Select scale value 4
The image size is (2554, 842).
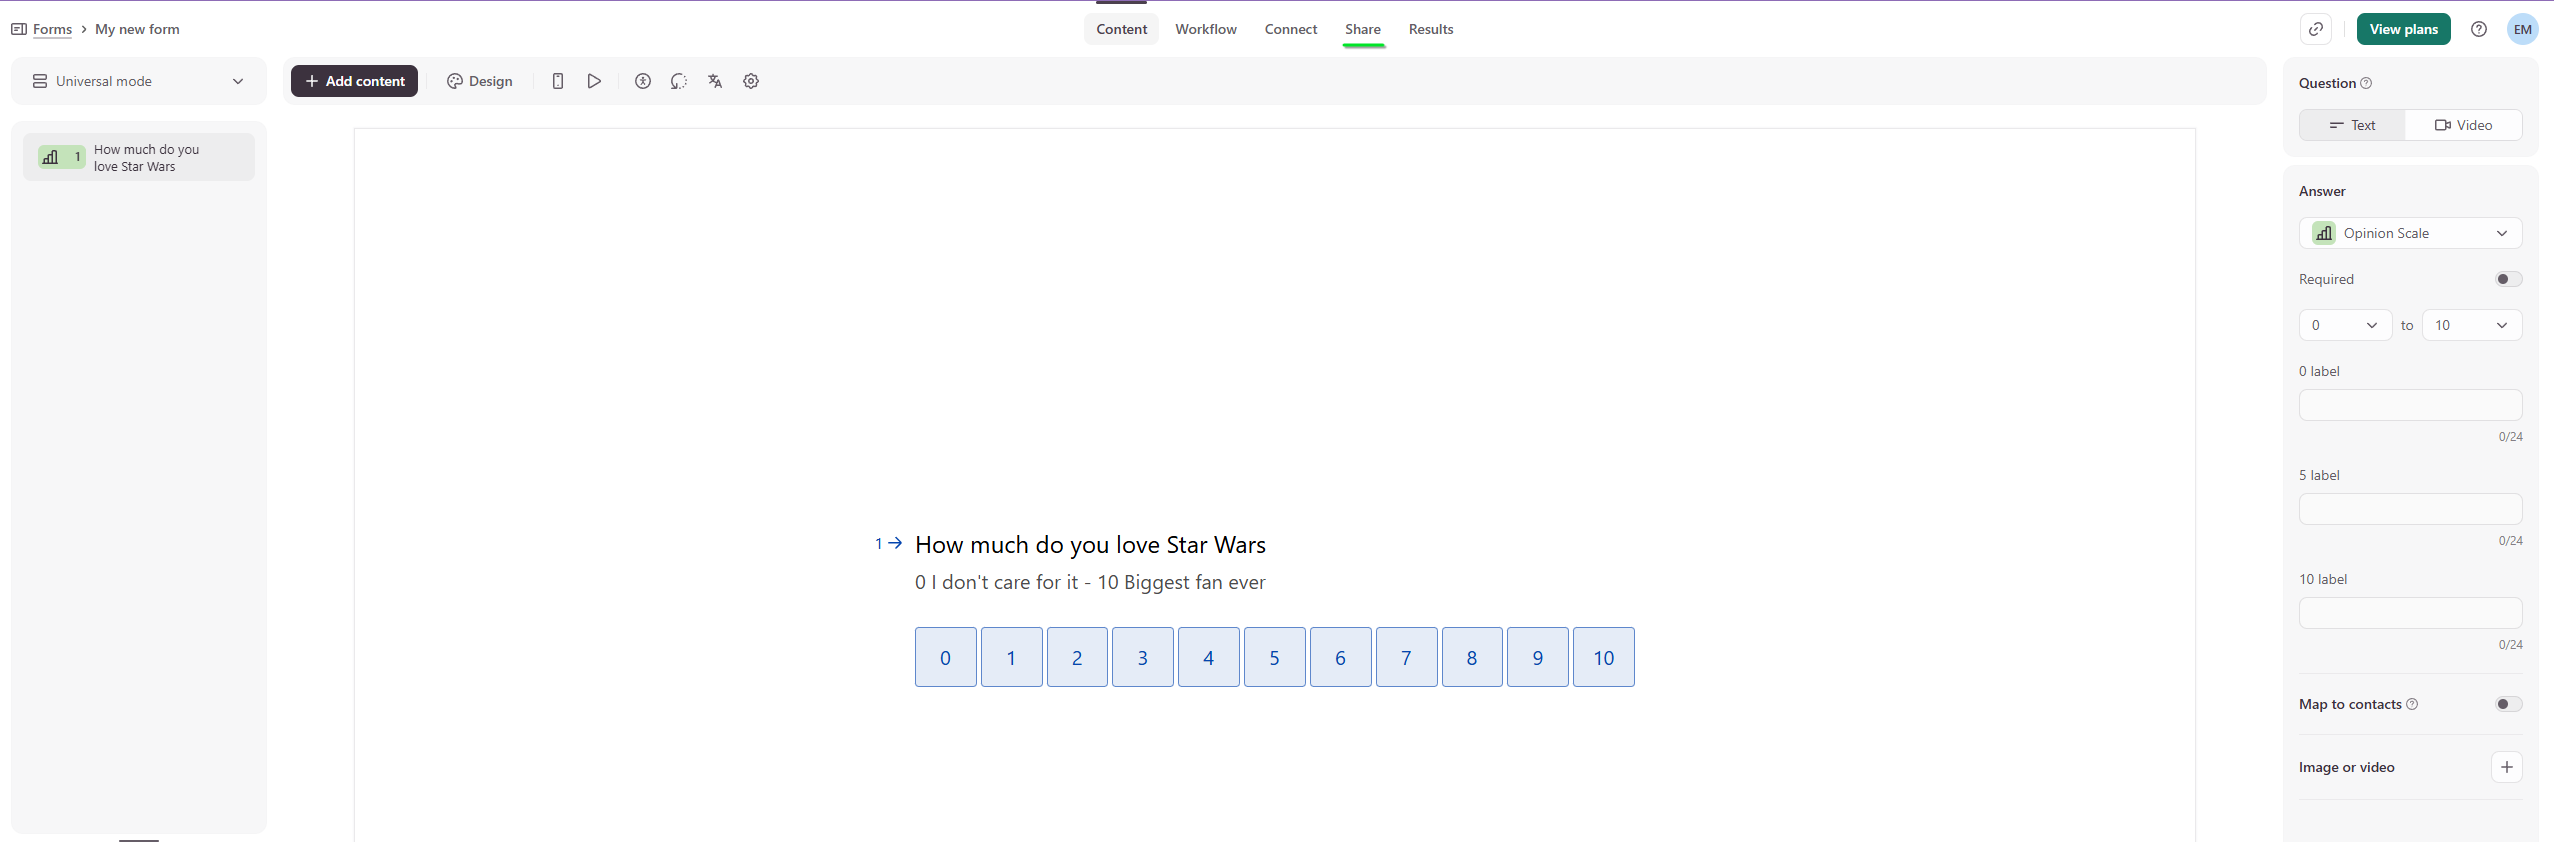1208,657
